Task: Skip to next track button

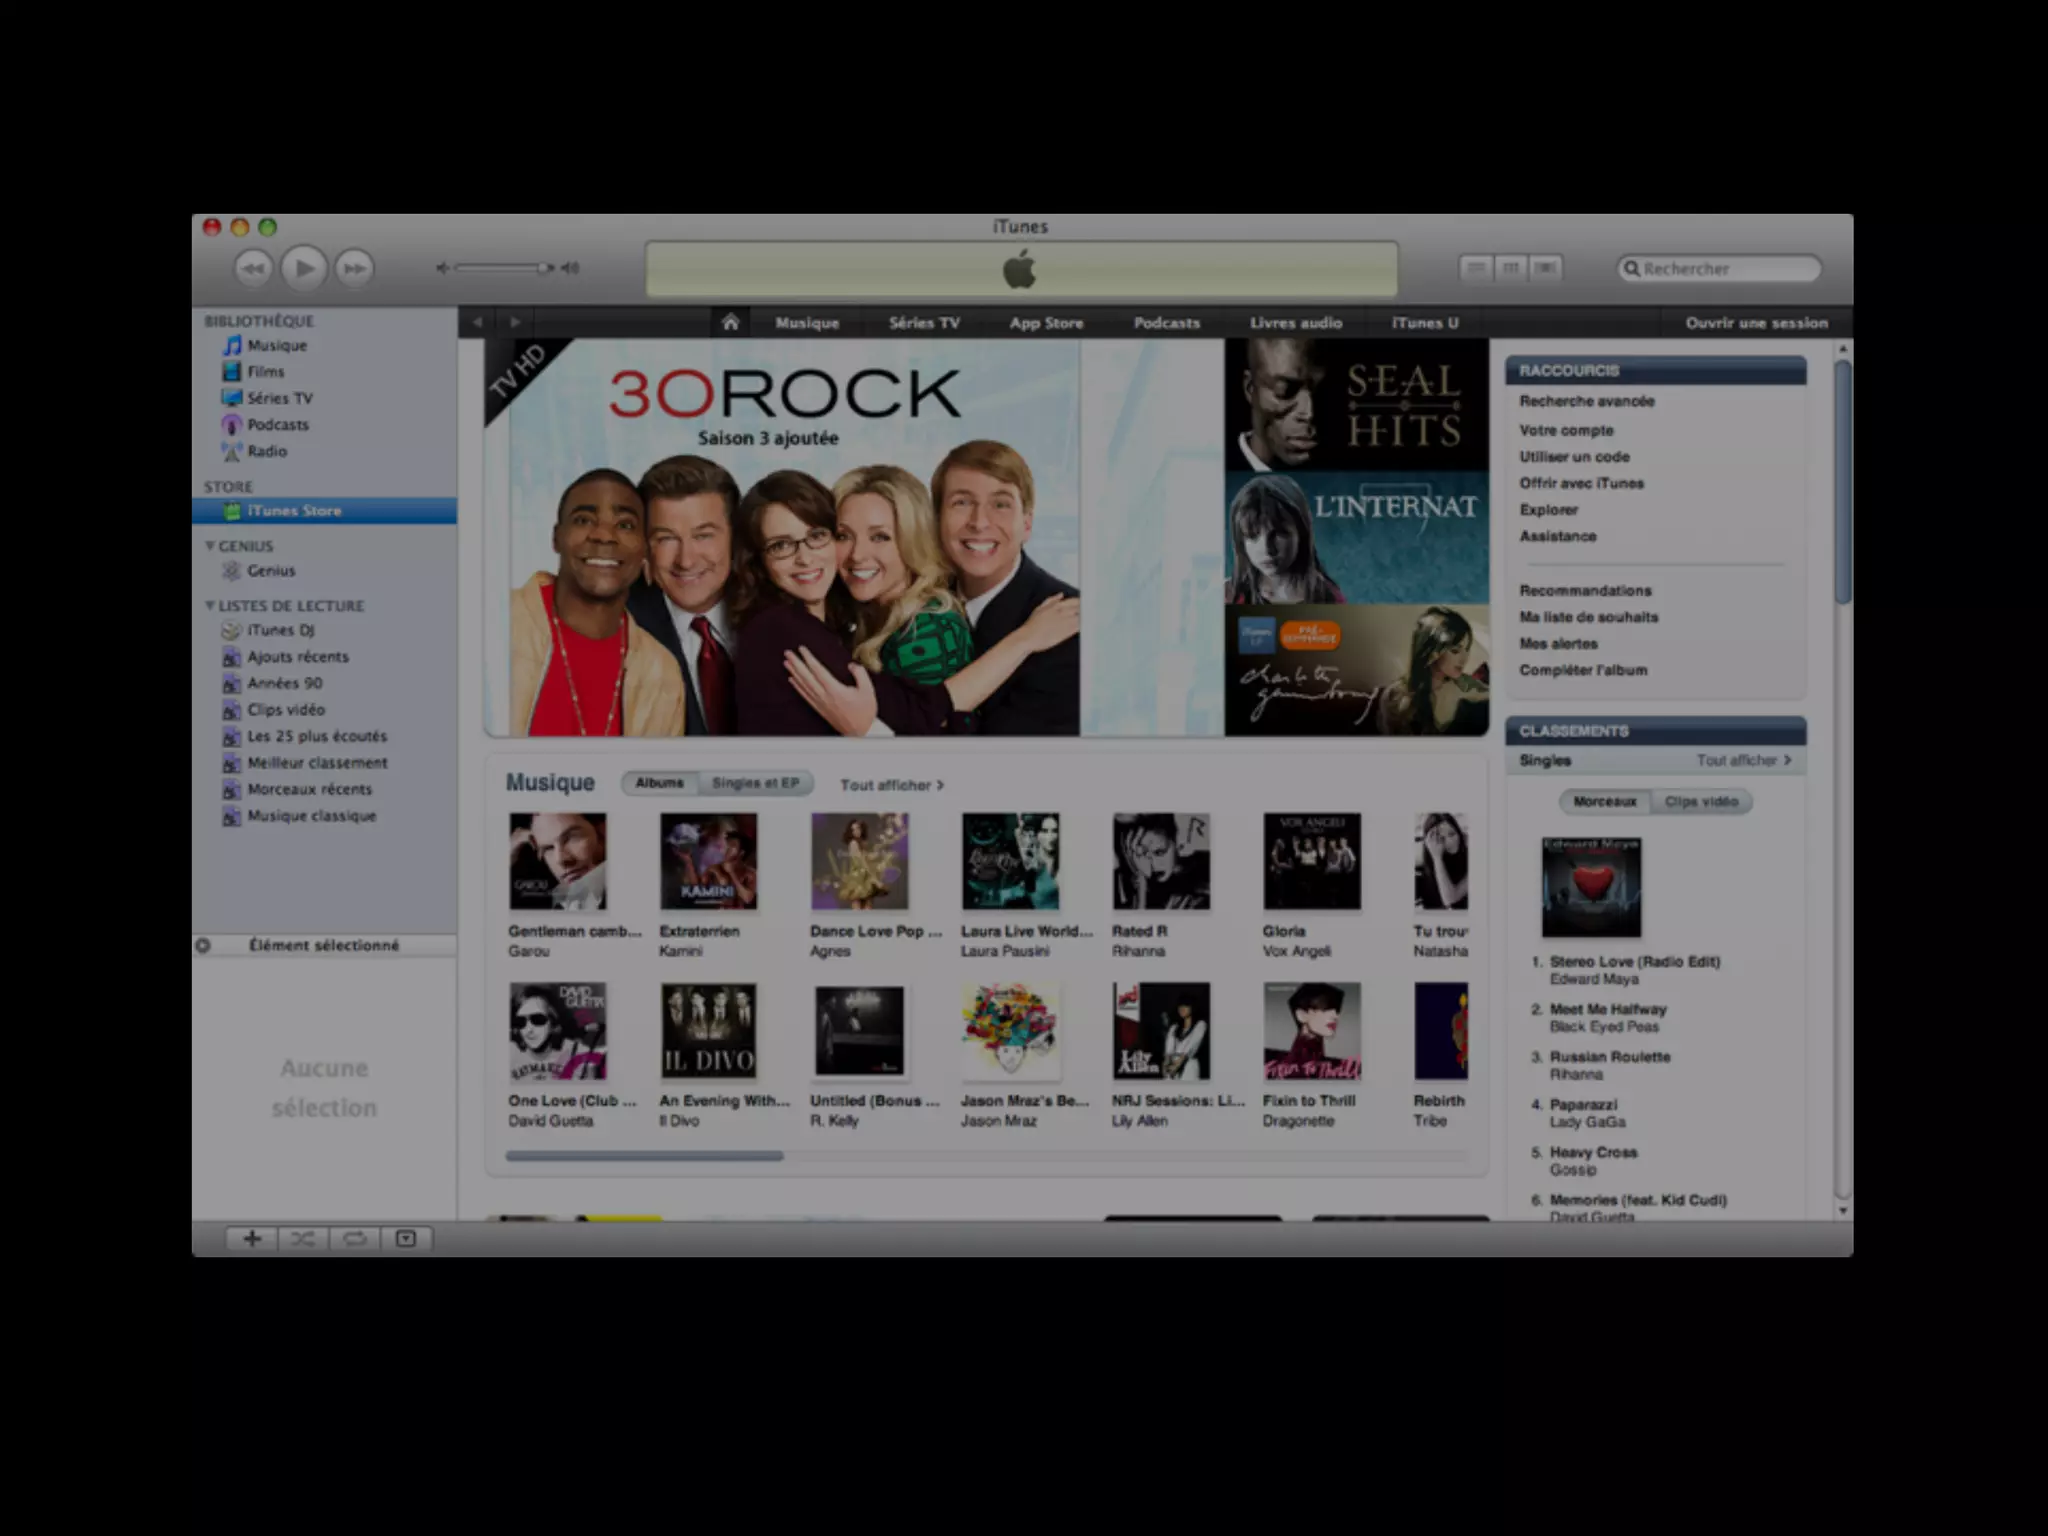Action: click(x=354, y=268)
